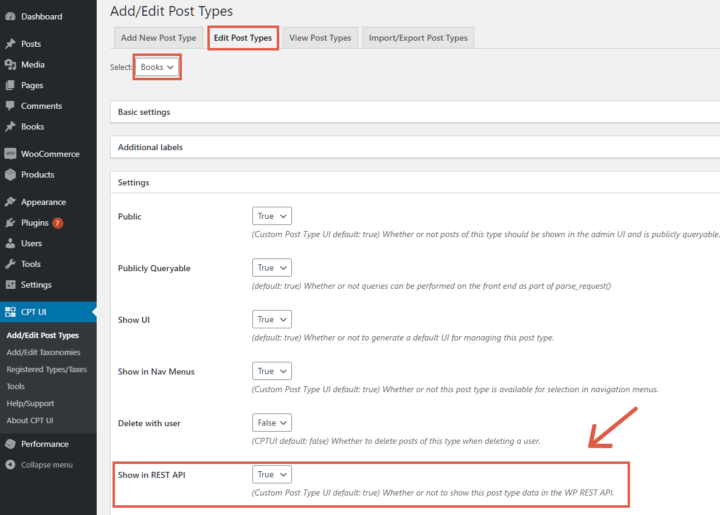
Task: Click the Show UI setting label
Action: tap(134, 320)
